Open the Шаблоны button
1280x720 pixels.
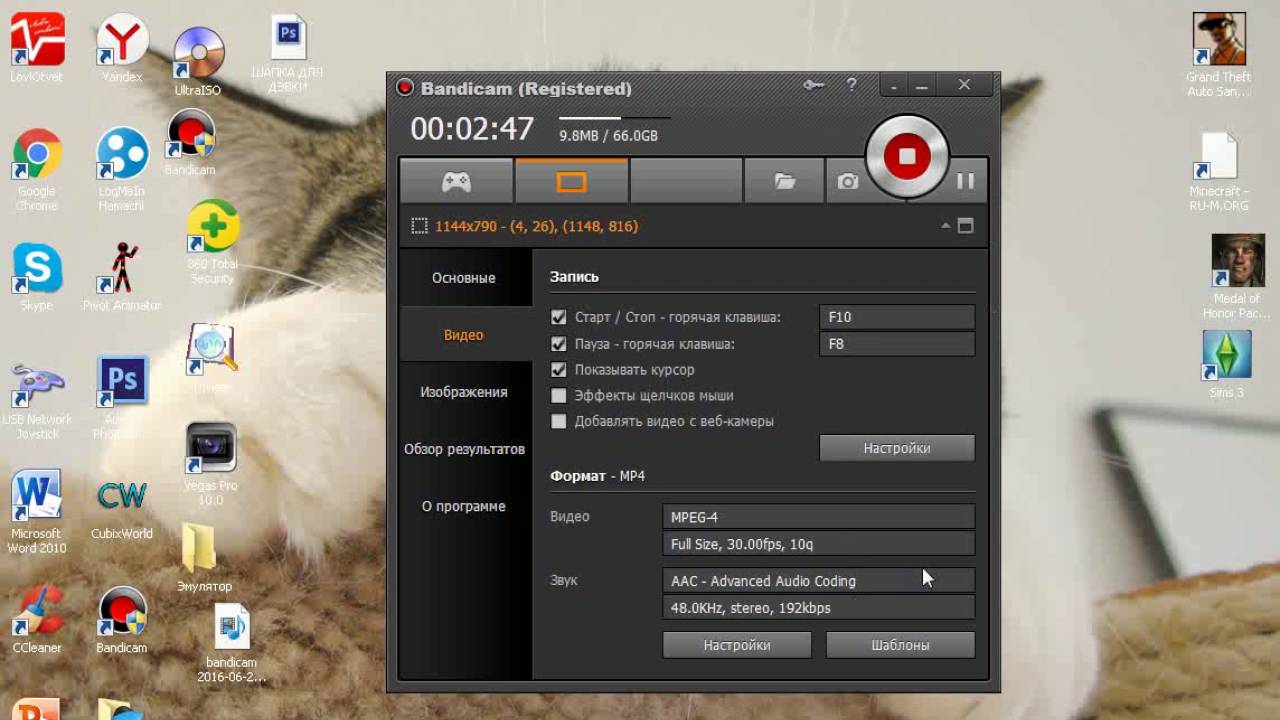[900, 645]
